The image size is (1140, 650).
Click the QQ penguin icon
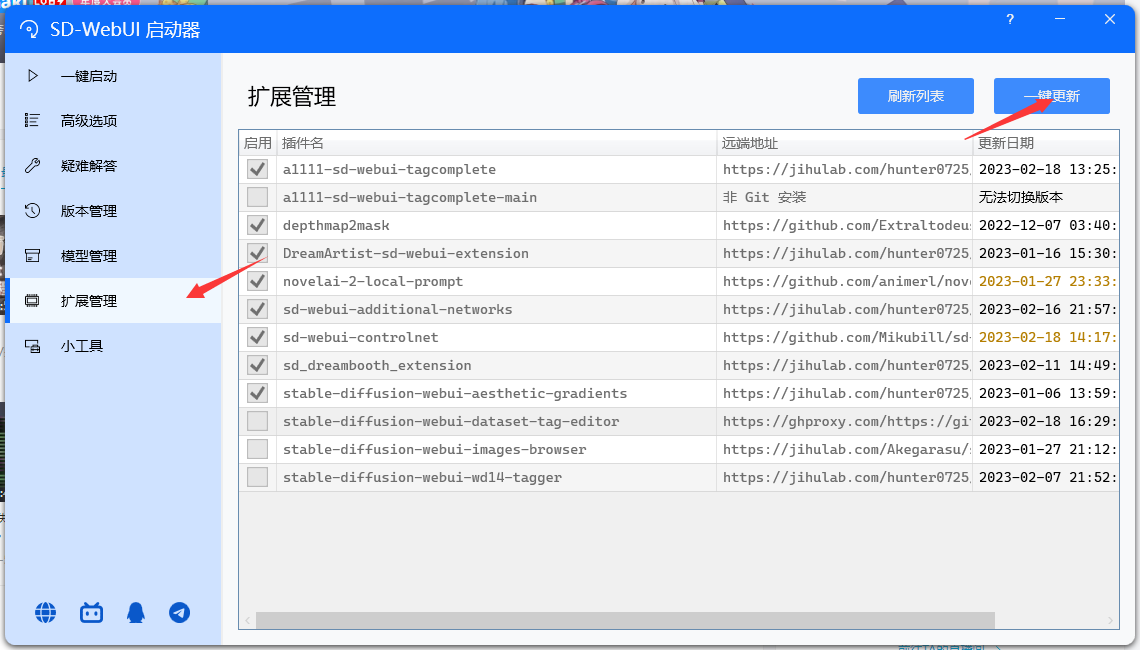136,613
